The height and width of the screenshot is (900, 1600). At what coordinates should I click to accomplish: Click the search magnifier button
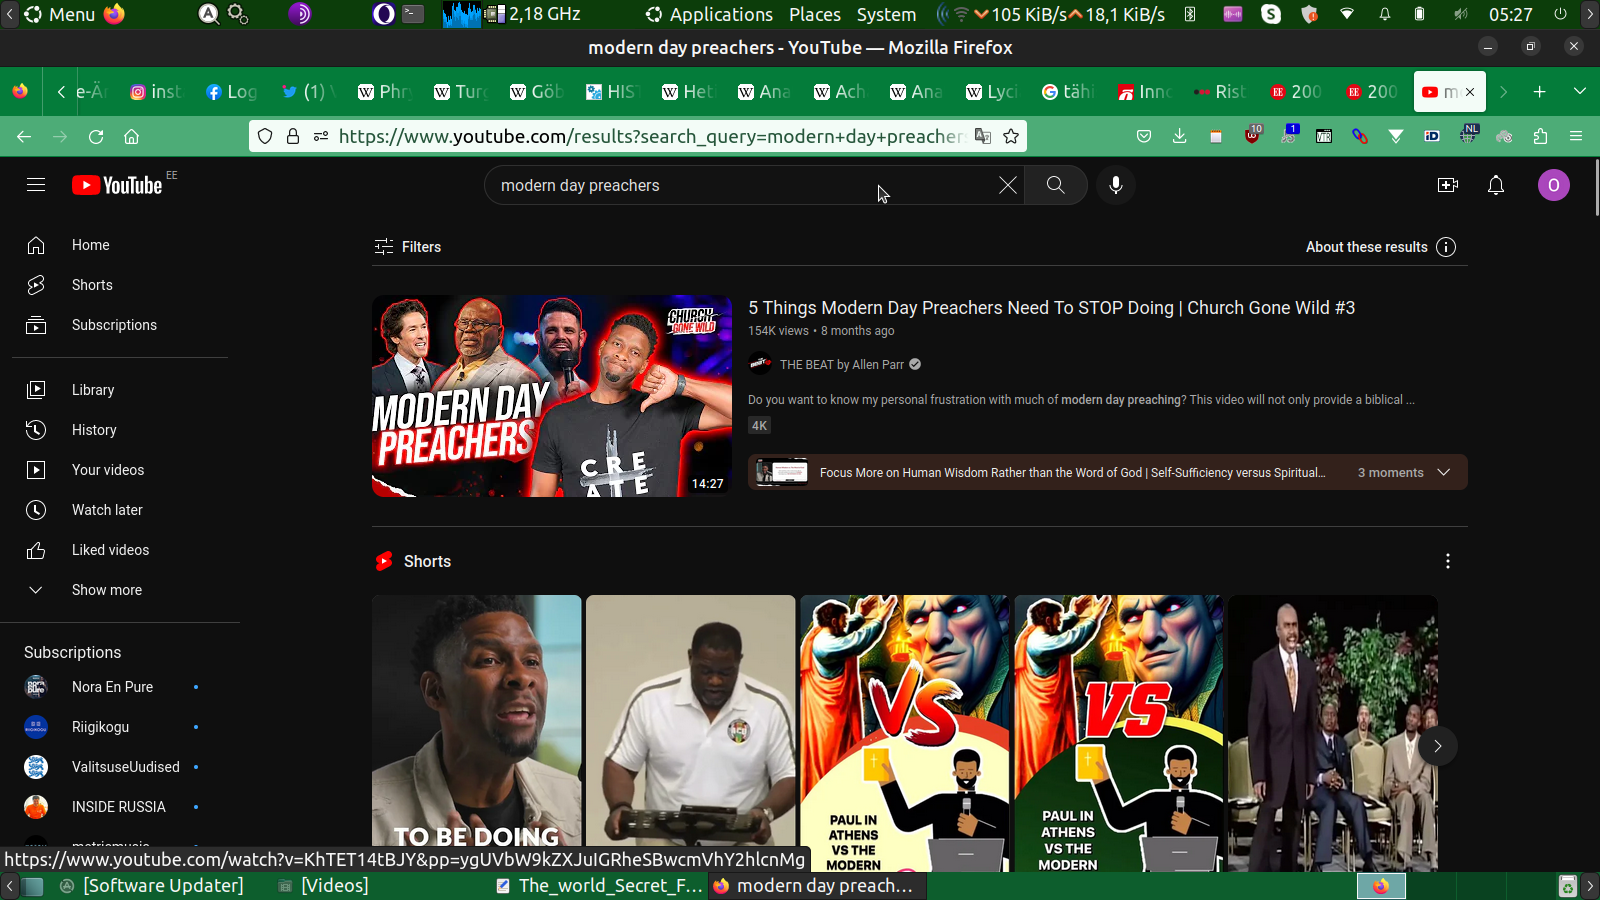pyautogui.click(x=1055, y=185)
